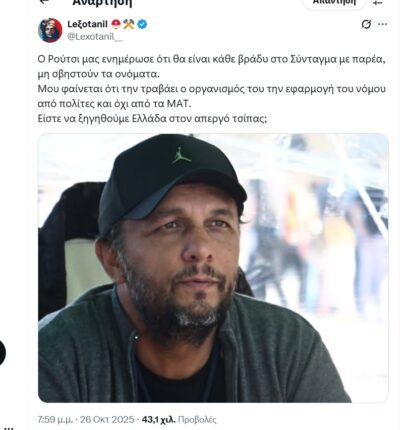Click the red helmet emoji next to name

pyautogui.click(x=116, y=24)
